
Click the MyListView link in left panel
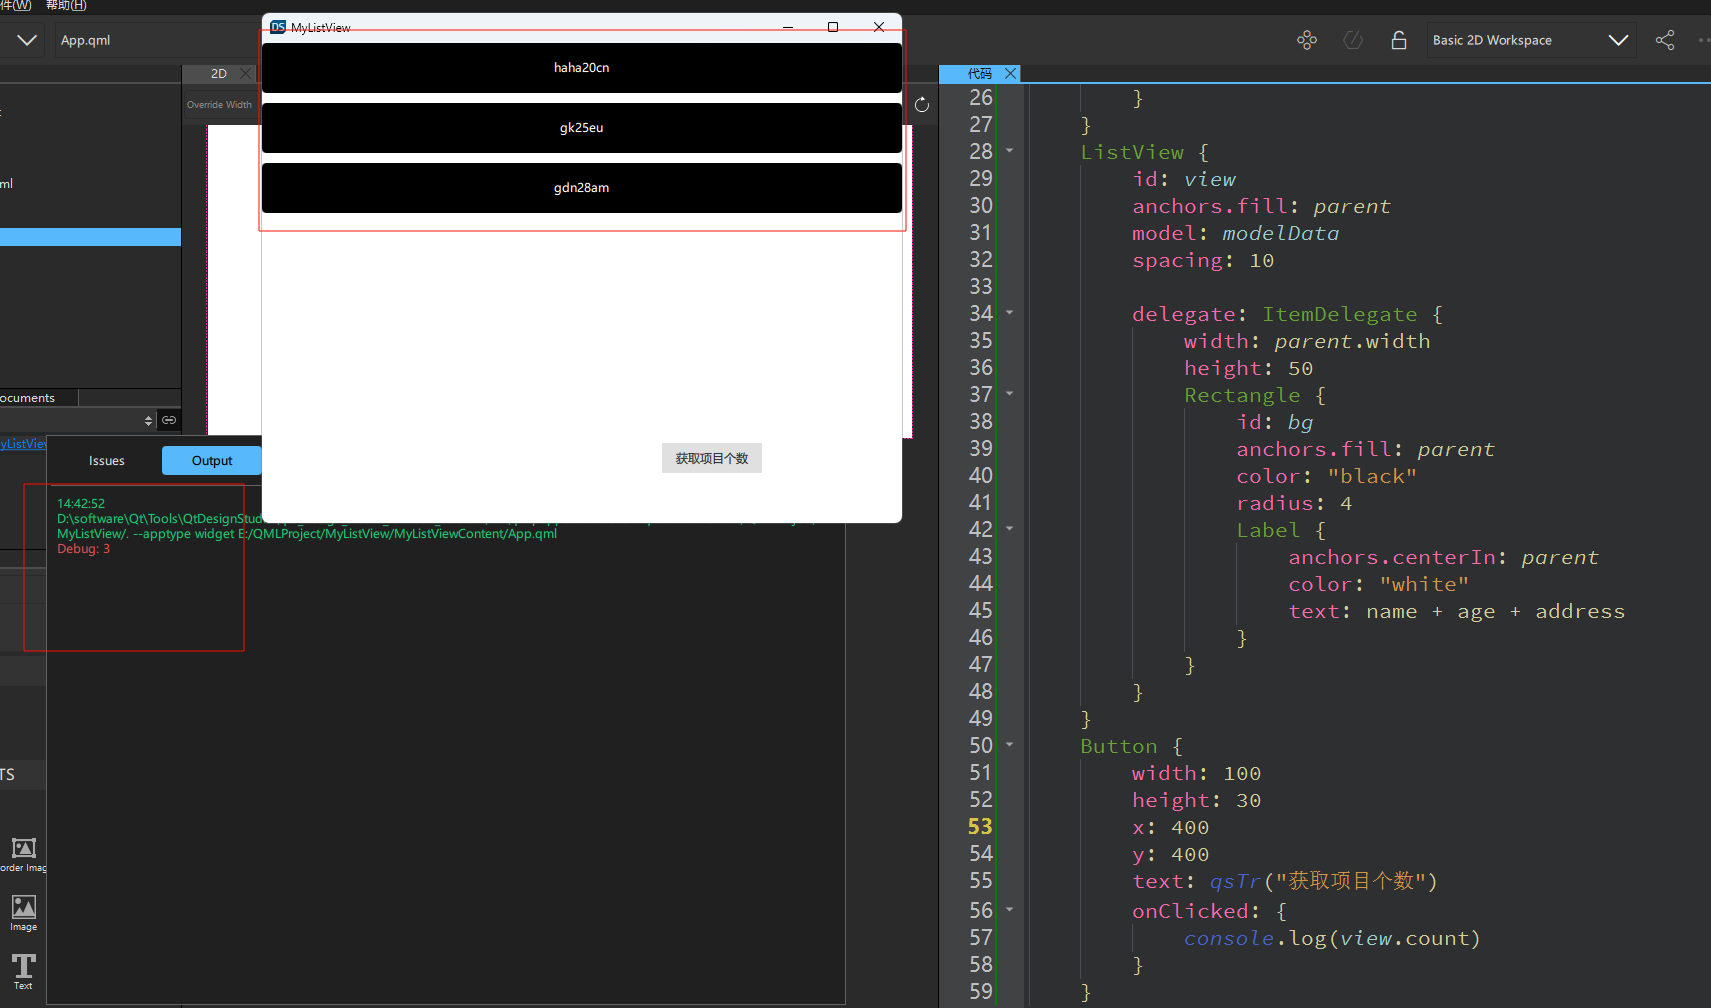(23, 444)
